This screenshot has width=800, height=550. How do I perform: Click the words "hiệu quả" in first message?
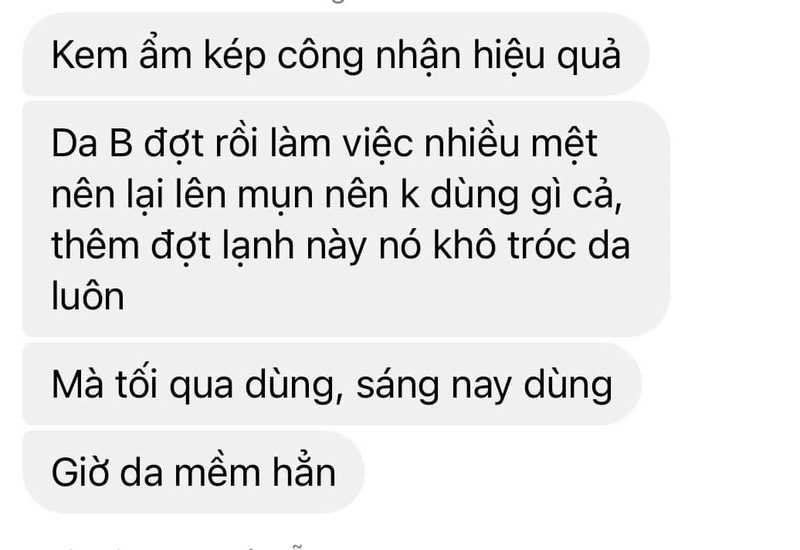[x=547, y=55]
